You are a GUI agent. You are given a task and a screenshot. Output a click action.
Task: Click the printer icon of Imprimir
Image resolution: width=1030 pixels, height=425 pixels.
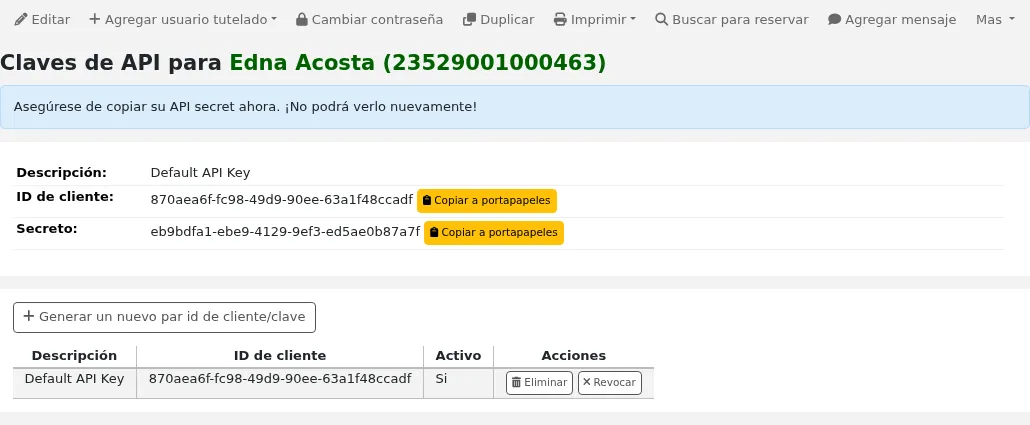(560, 20)
